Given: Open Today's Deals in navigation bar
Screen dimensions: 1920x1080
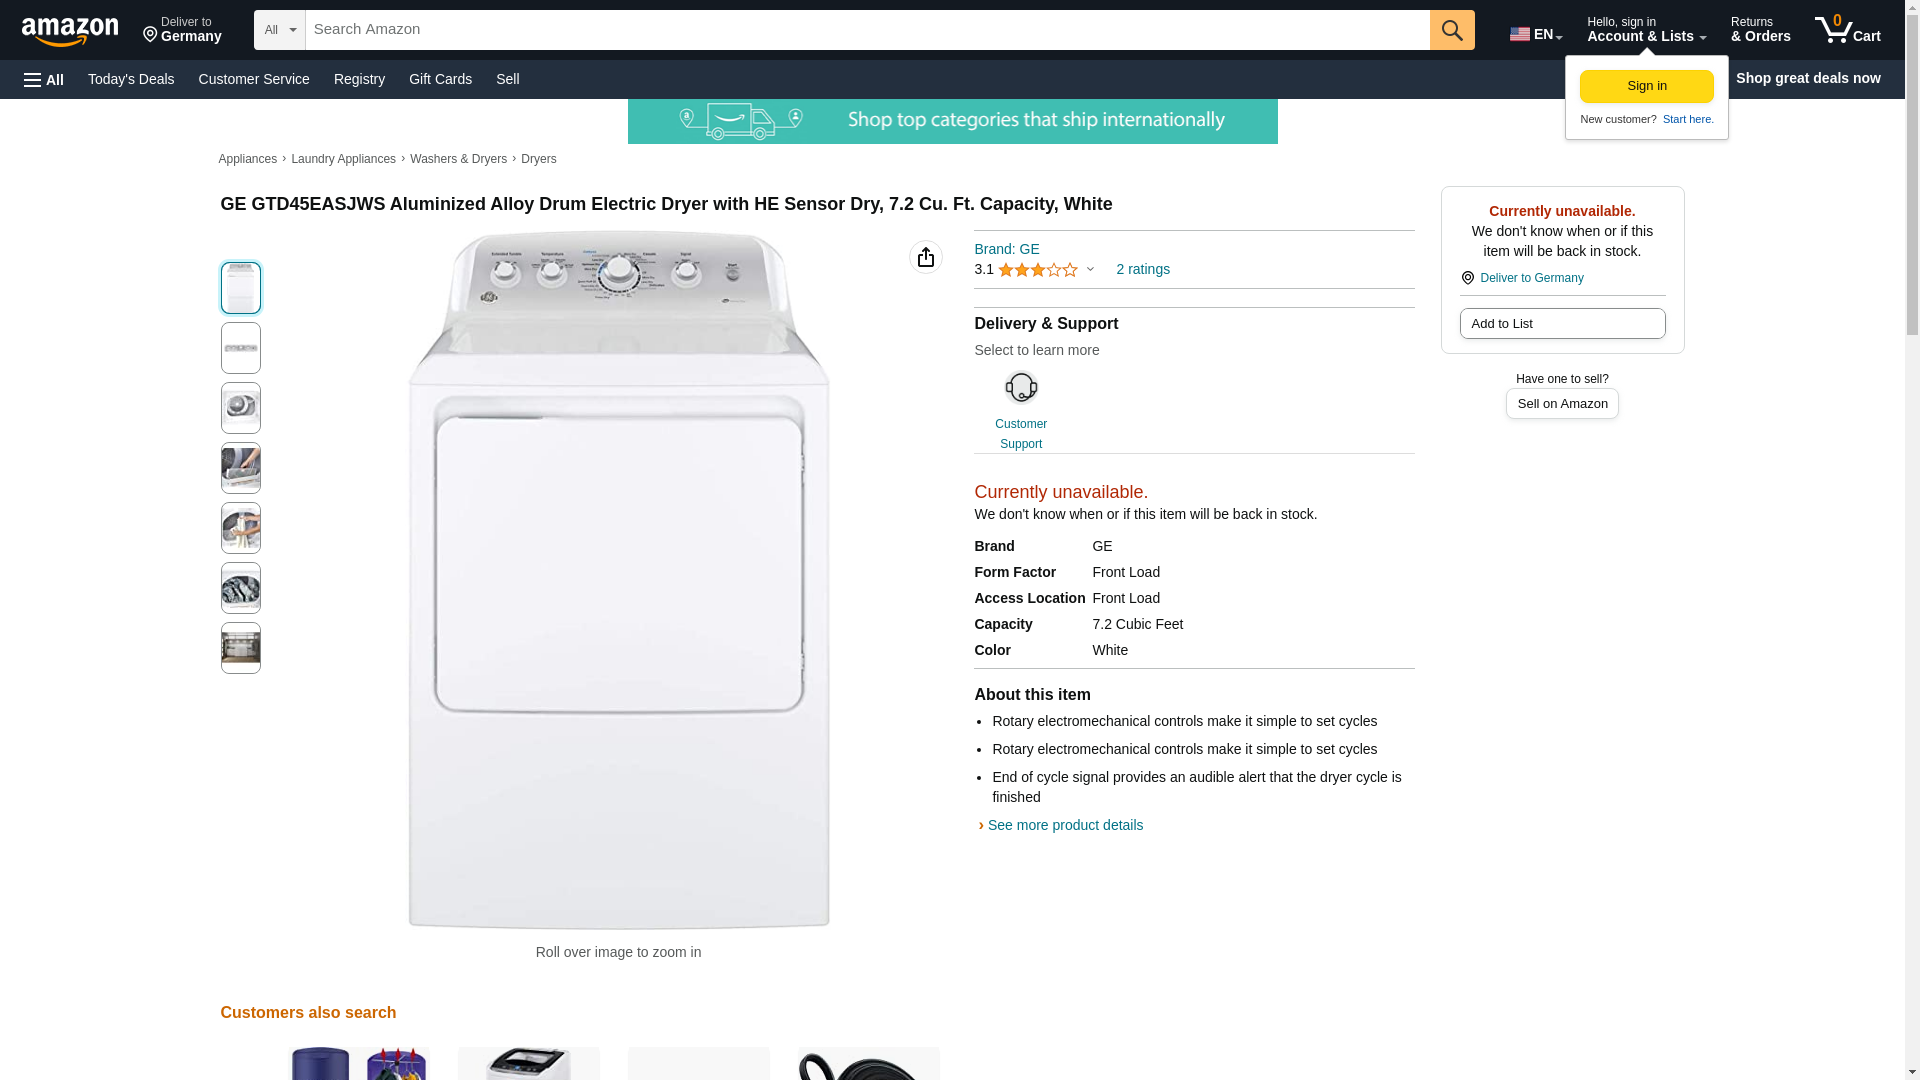Looking at the screenshot, I should [131, 79].
